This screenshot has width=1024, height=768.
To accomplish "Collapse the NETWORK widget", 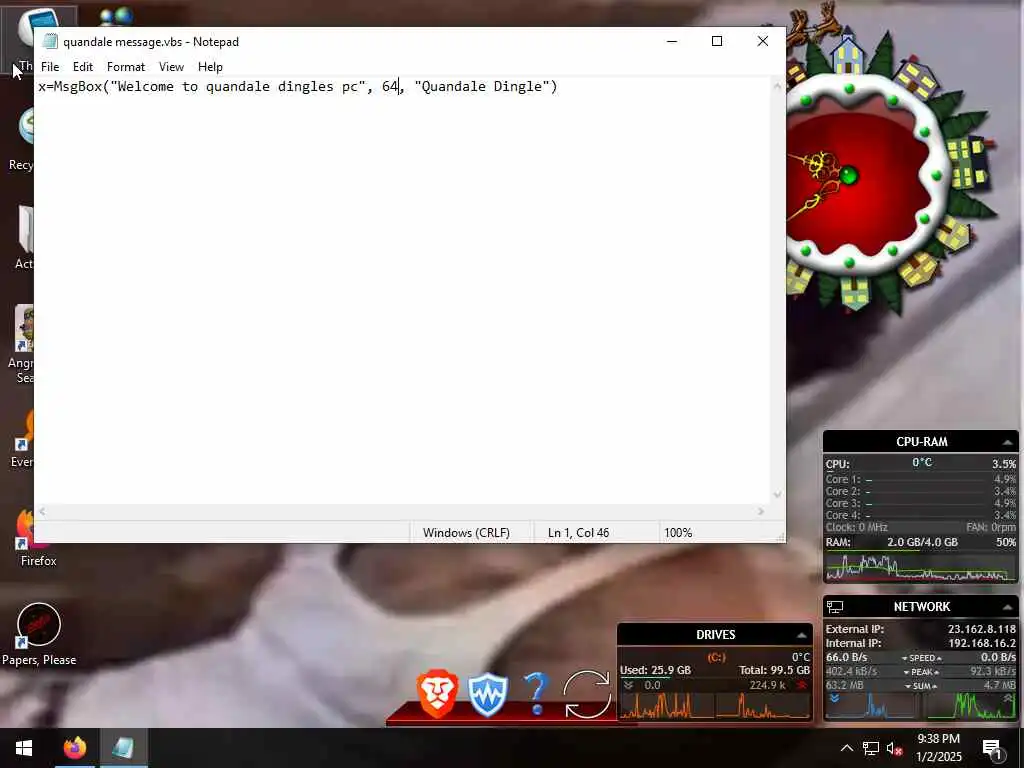I will tap(1007, 607).
